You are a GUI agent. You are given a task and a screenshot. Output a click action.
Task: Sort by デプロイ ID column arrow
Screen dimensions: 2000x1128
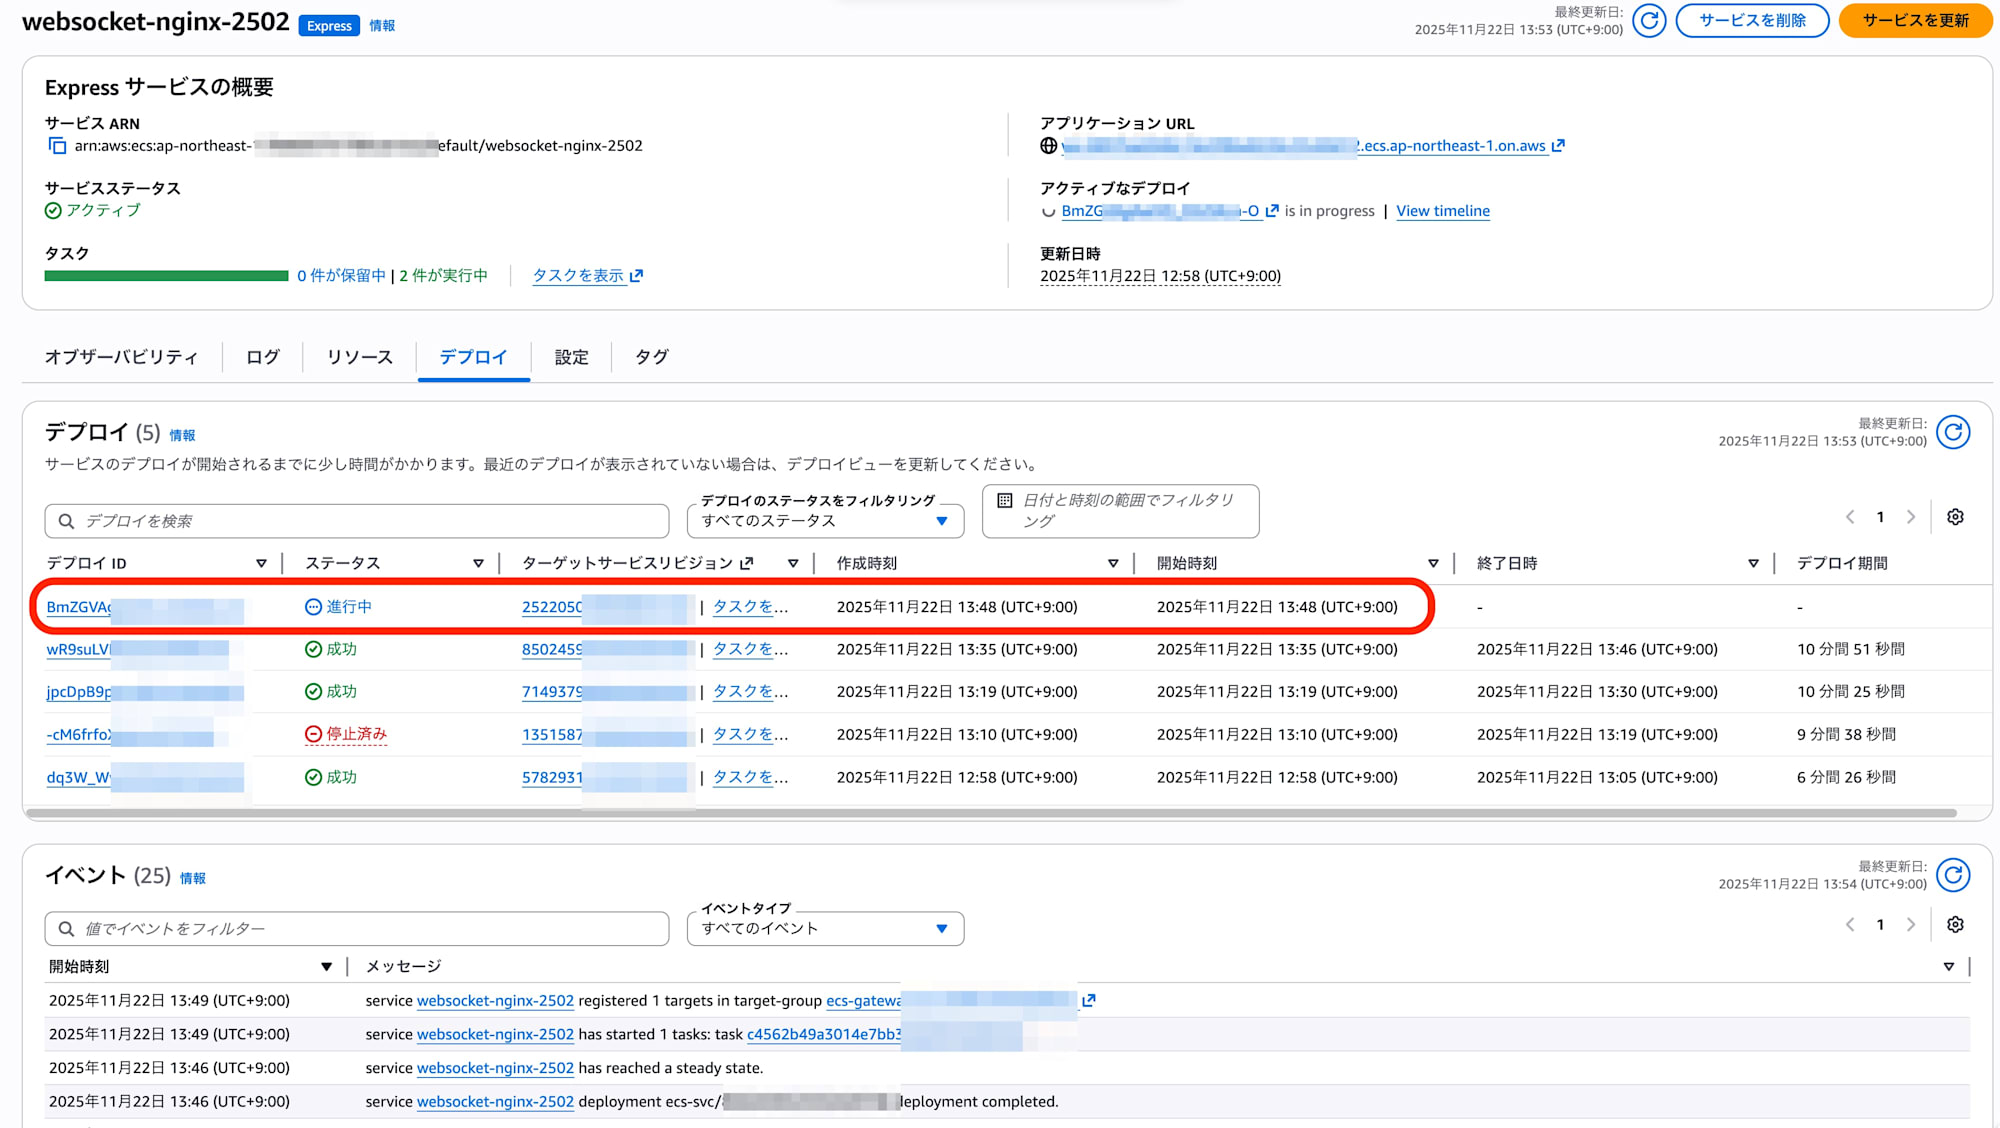click(261, 564)
